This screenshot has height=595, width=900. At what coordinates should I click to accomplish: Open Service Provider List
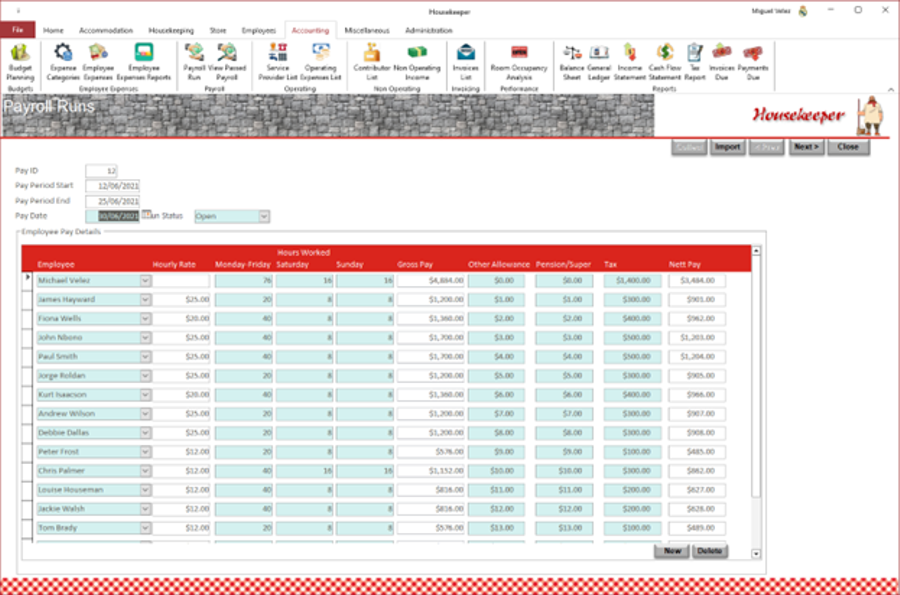tap(278, 61)
